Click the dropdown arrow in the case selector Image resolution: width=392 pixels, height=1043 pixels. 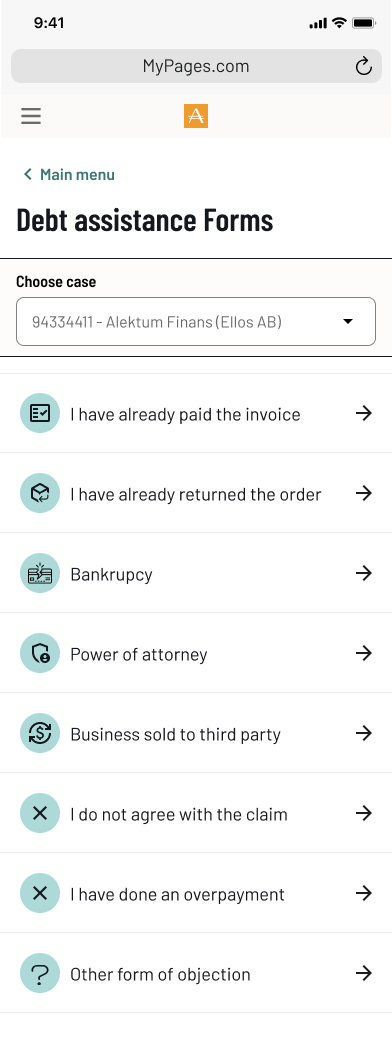tap(347, 321)
